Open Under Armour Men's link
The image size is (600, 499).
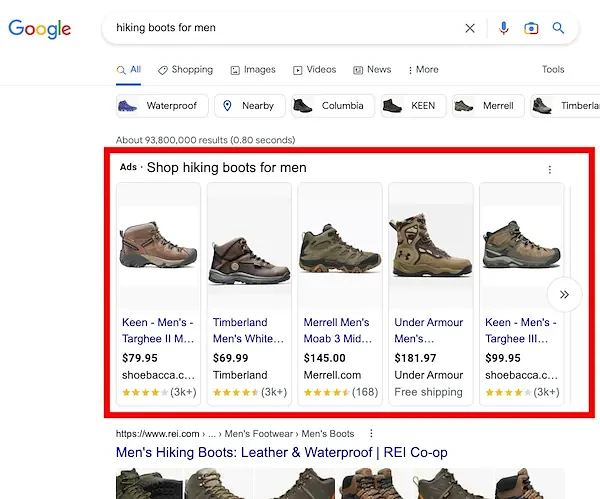pos(429,330)
